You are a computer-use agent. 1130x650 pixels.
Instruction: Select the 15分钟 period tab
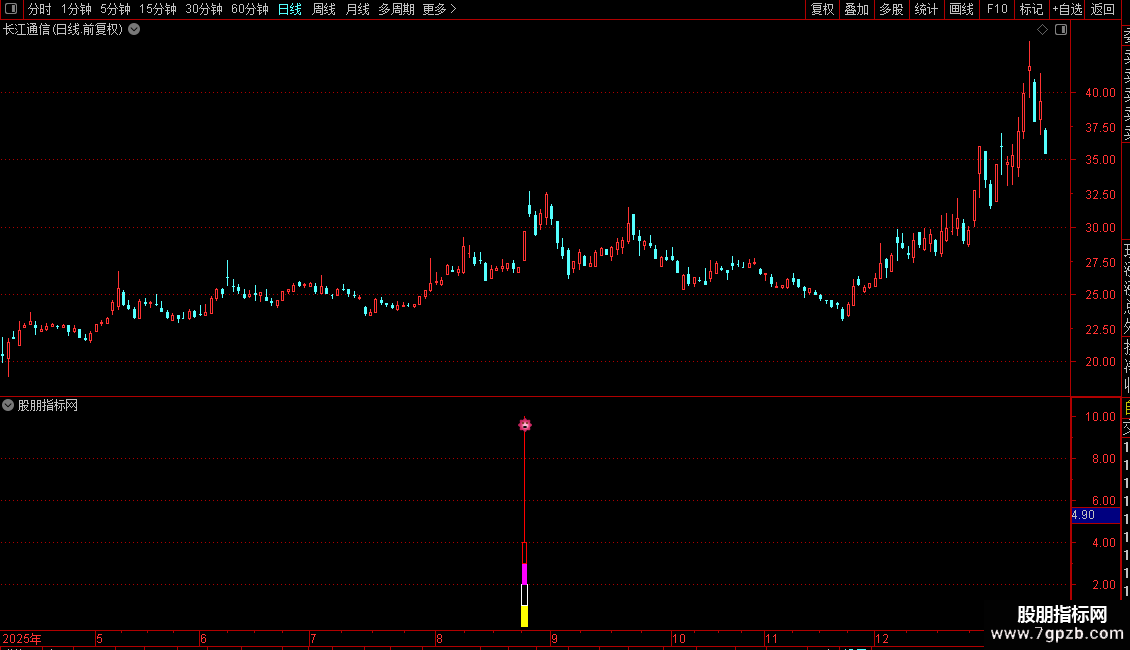point(157,9)
